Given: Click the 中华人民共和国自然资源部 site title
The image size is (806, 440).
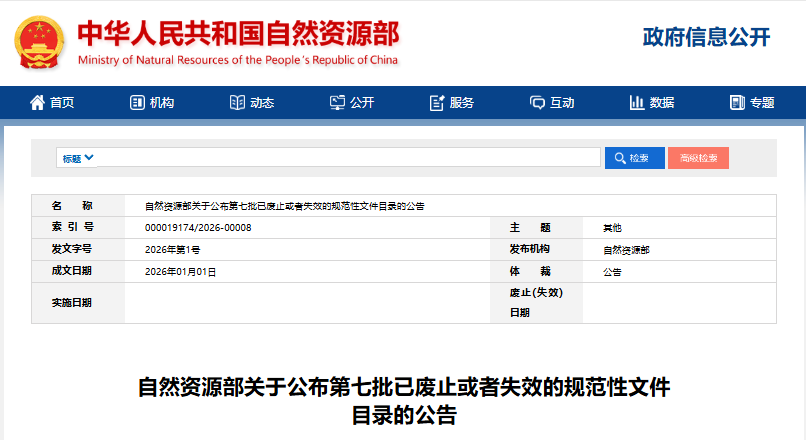Looking at the screenshot, I should click(237, 34).
